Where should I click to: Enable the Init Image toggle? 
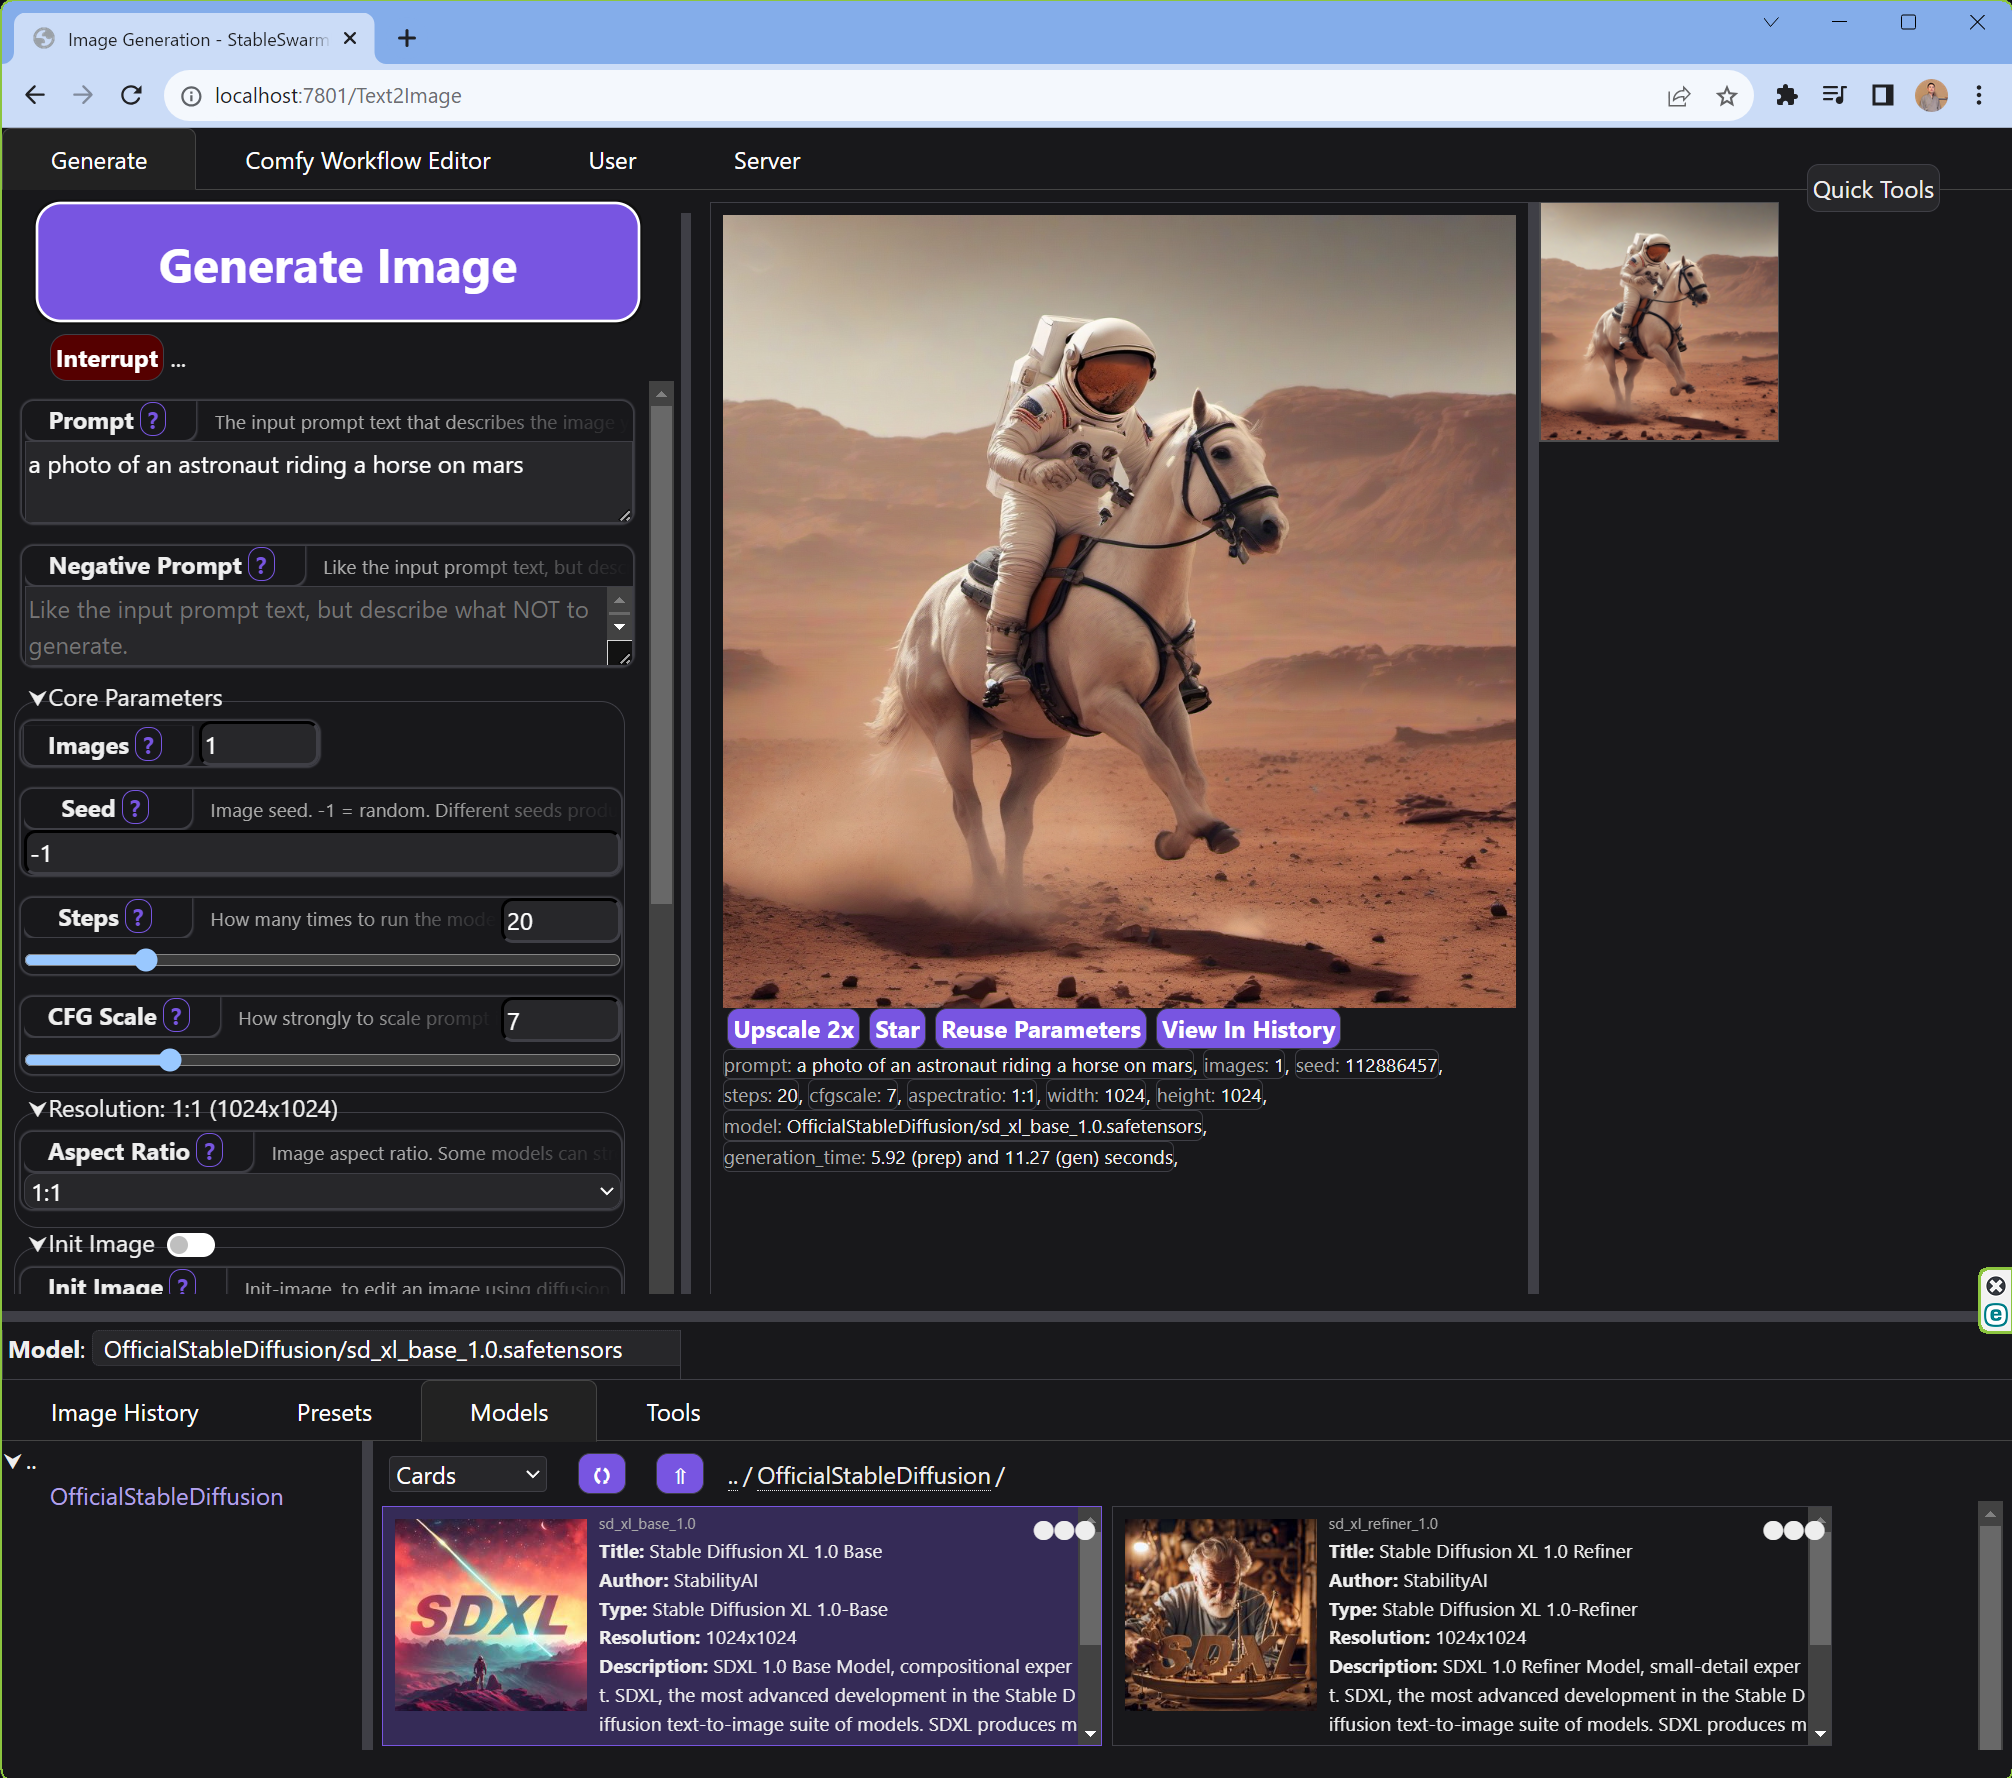pyautogui.click(x=190, y=1244)
